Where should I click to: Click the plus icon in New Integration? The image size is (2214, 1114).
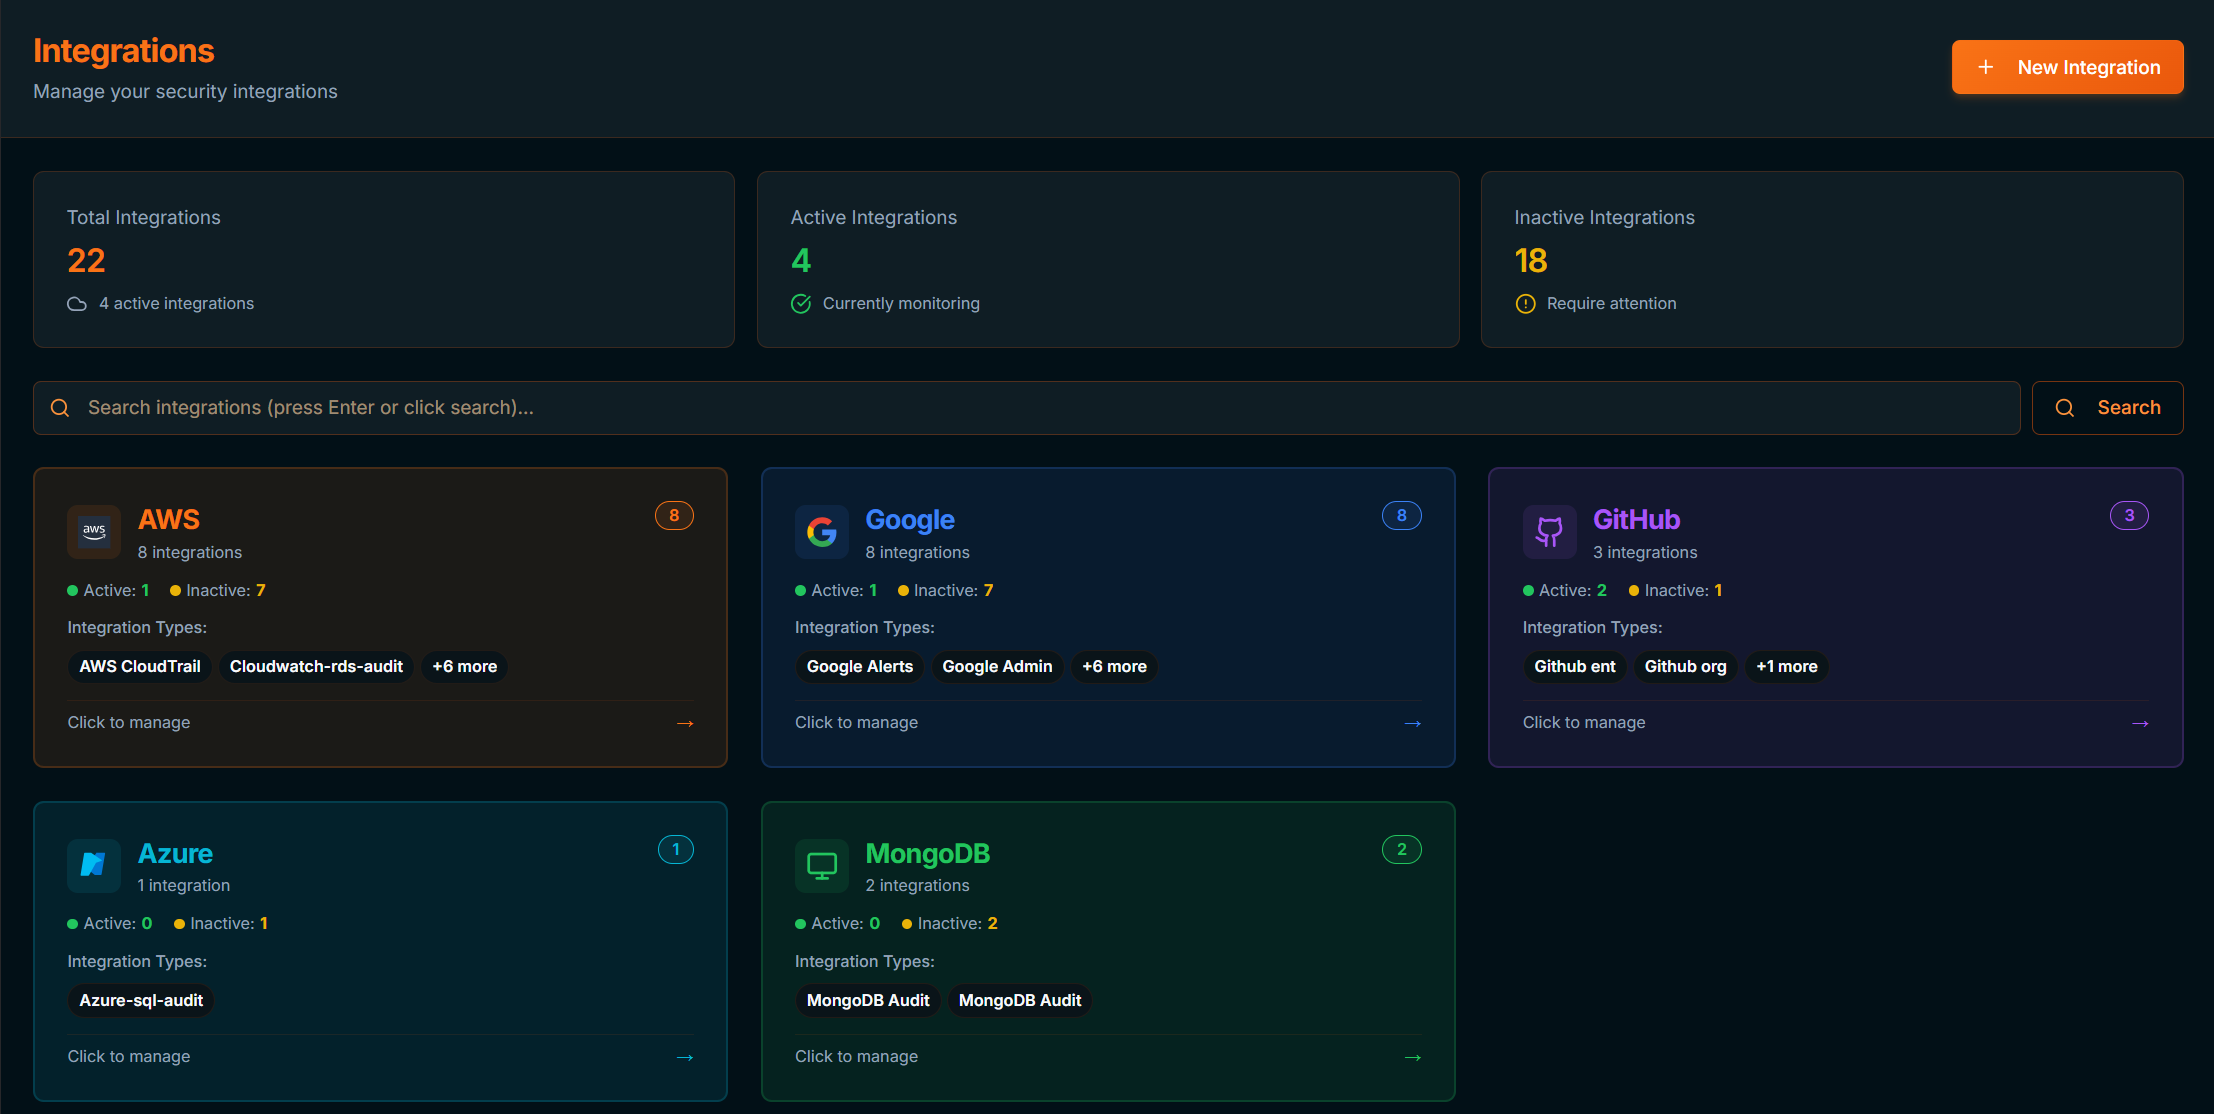[x=1986, y=67]
